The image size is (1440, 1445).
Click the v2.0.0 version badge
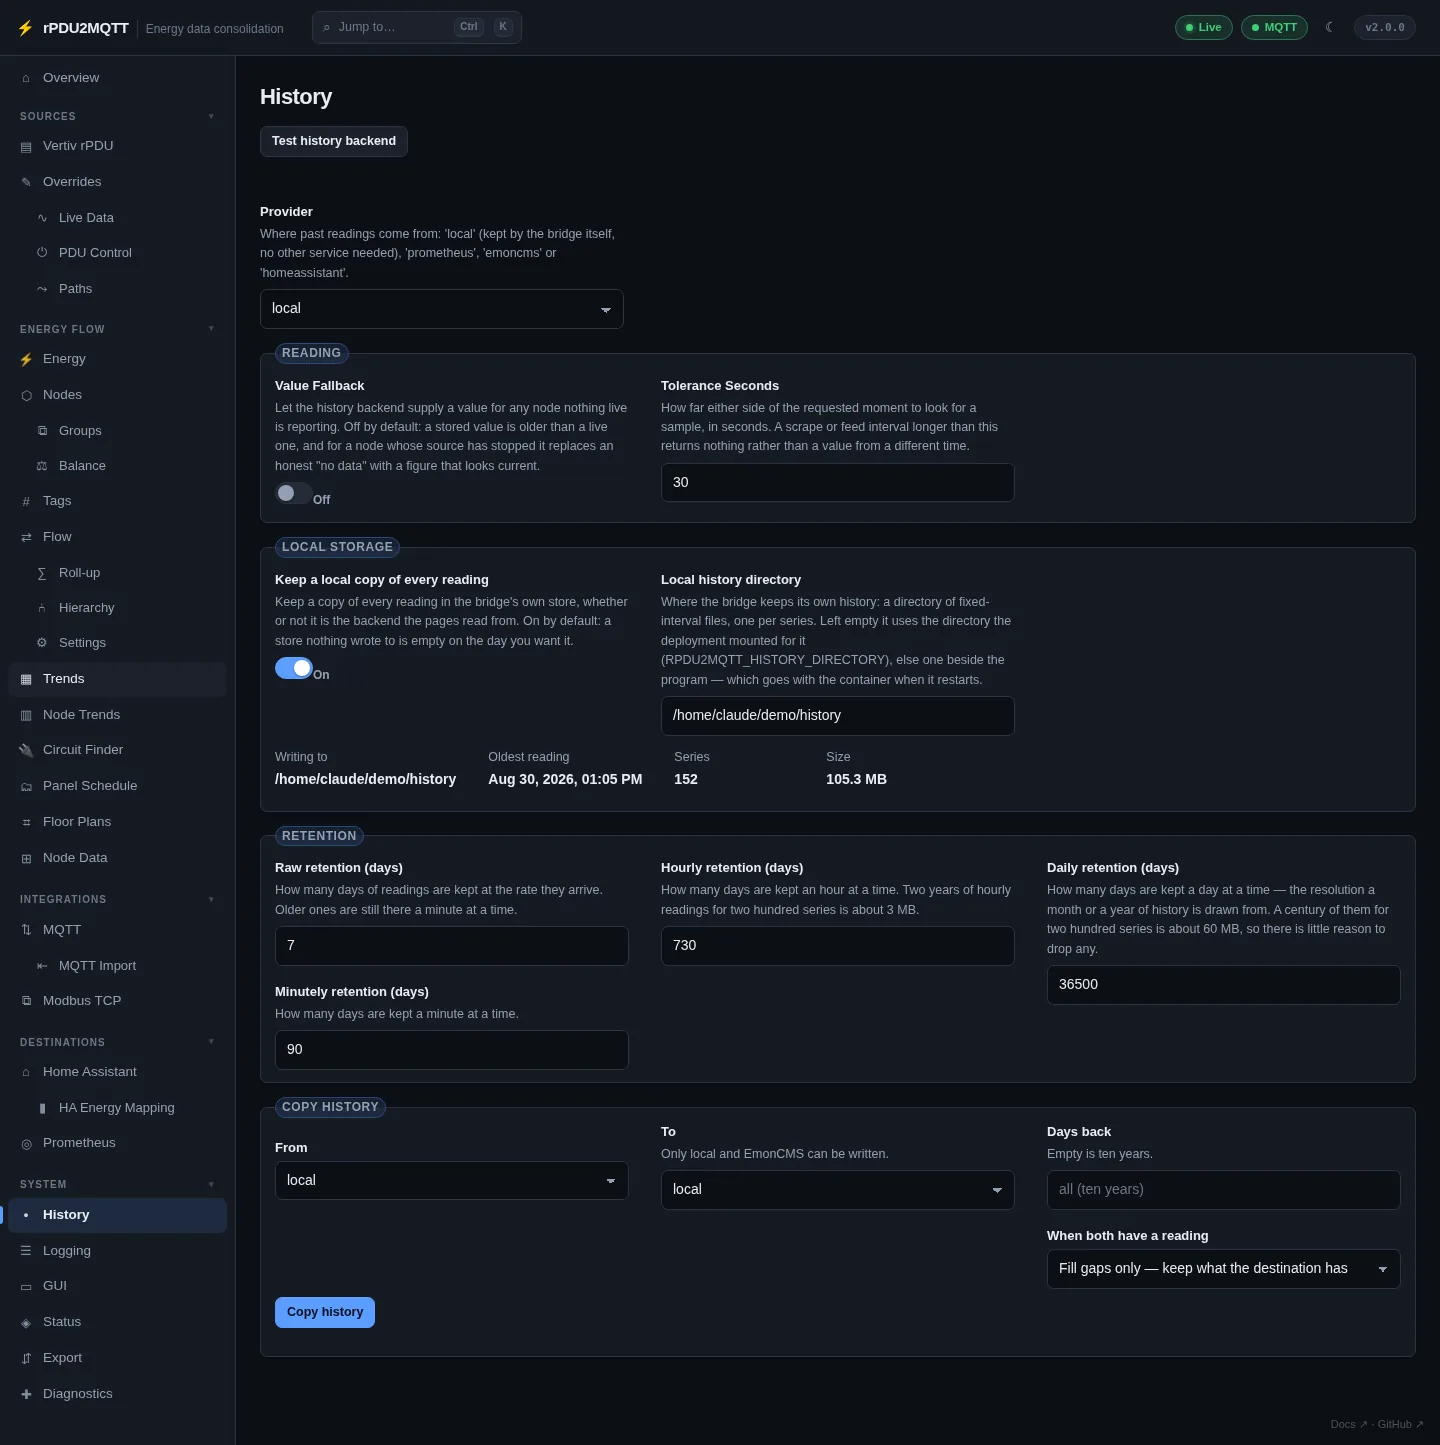click(x=1385, y=27)
